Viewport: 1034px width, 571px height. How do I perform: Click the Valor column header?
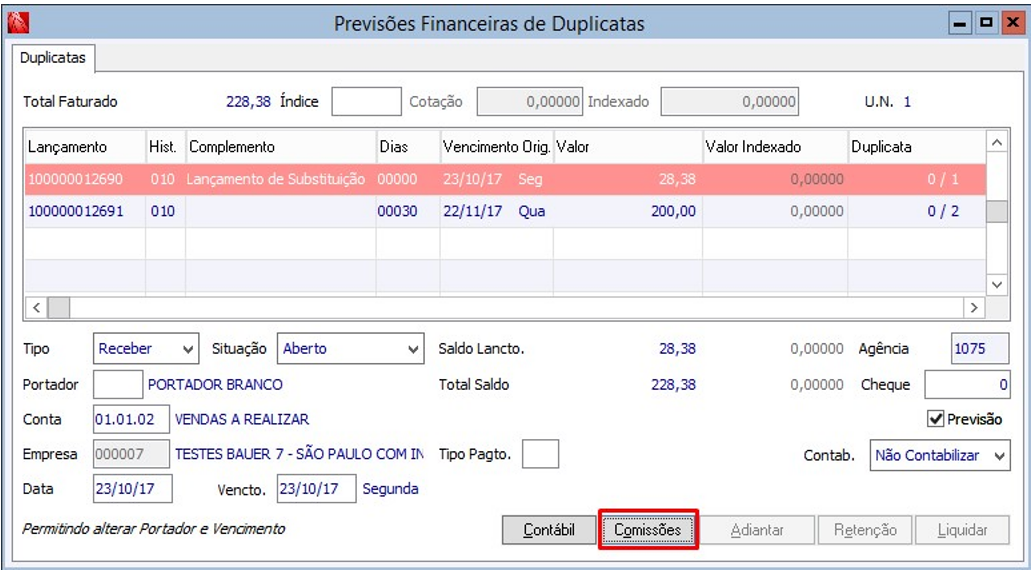pyautogui.click(x=628, y=146)
